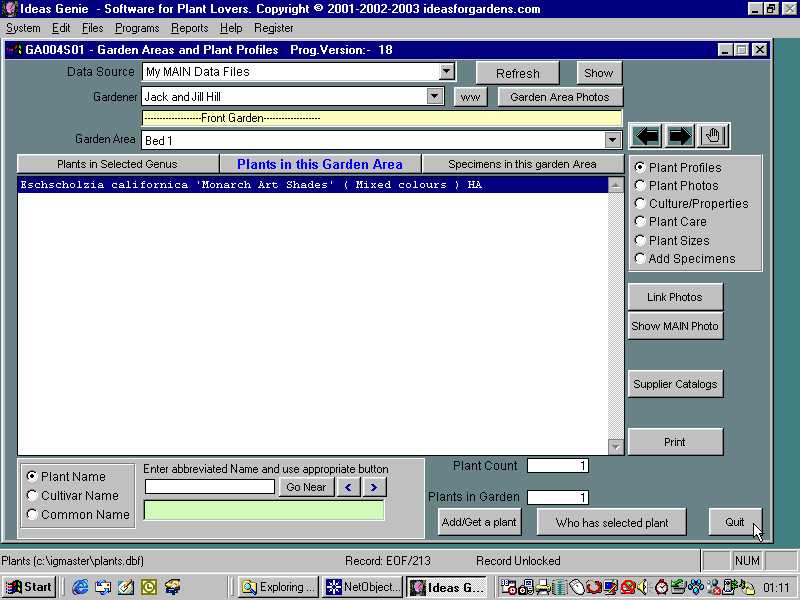Select the Plant Photos radio option
Image resolution: width=800 pixels, height=600 pixels.
tap(641, 186)
